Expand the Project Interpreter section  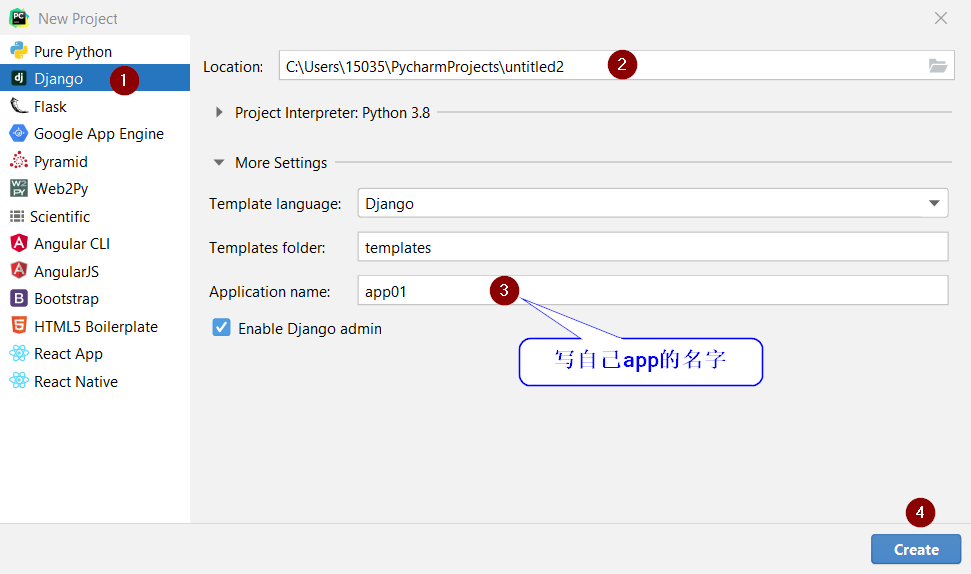(x=220, y=113)
